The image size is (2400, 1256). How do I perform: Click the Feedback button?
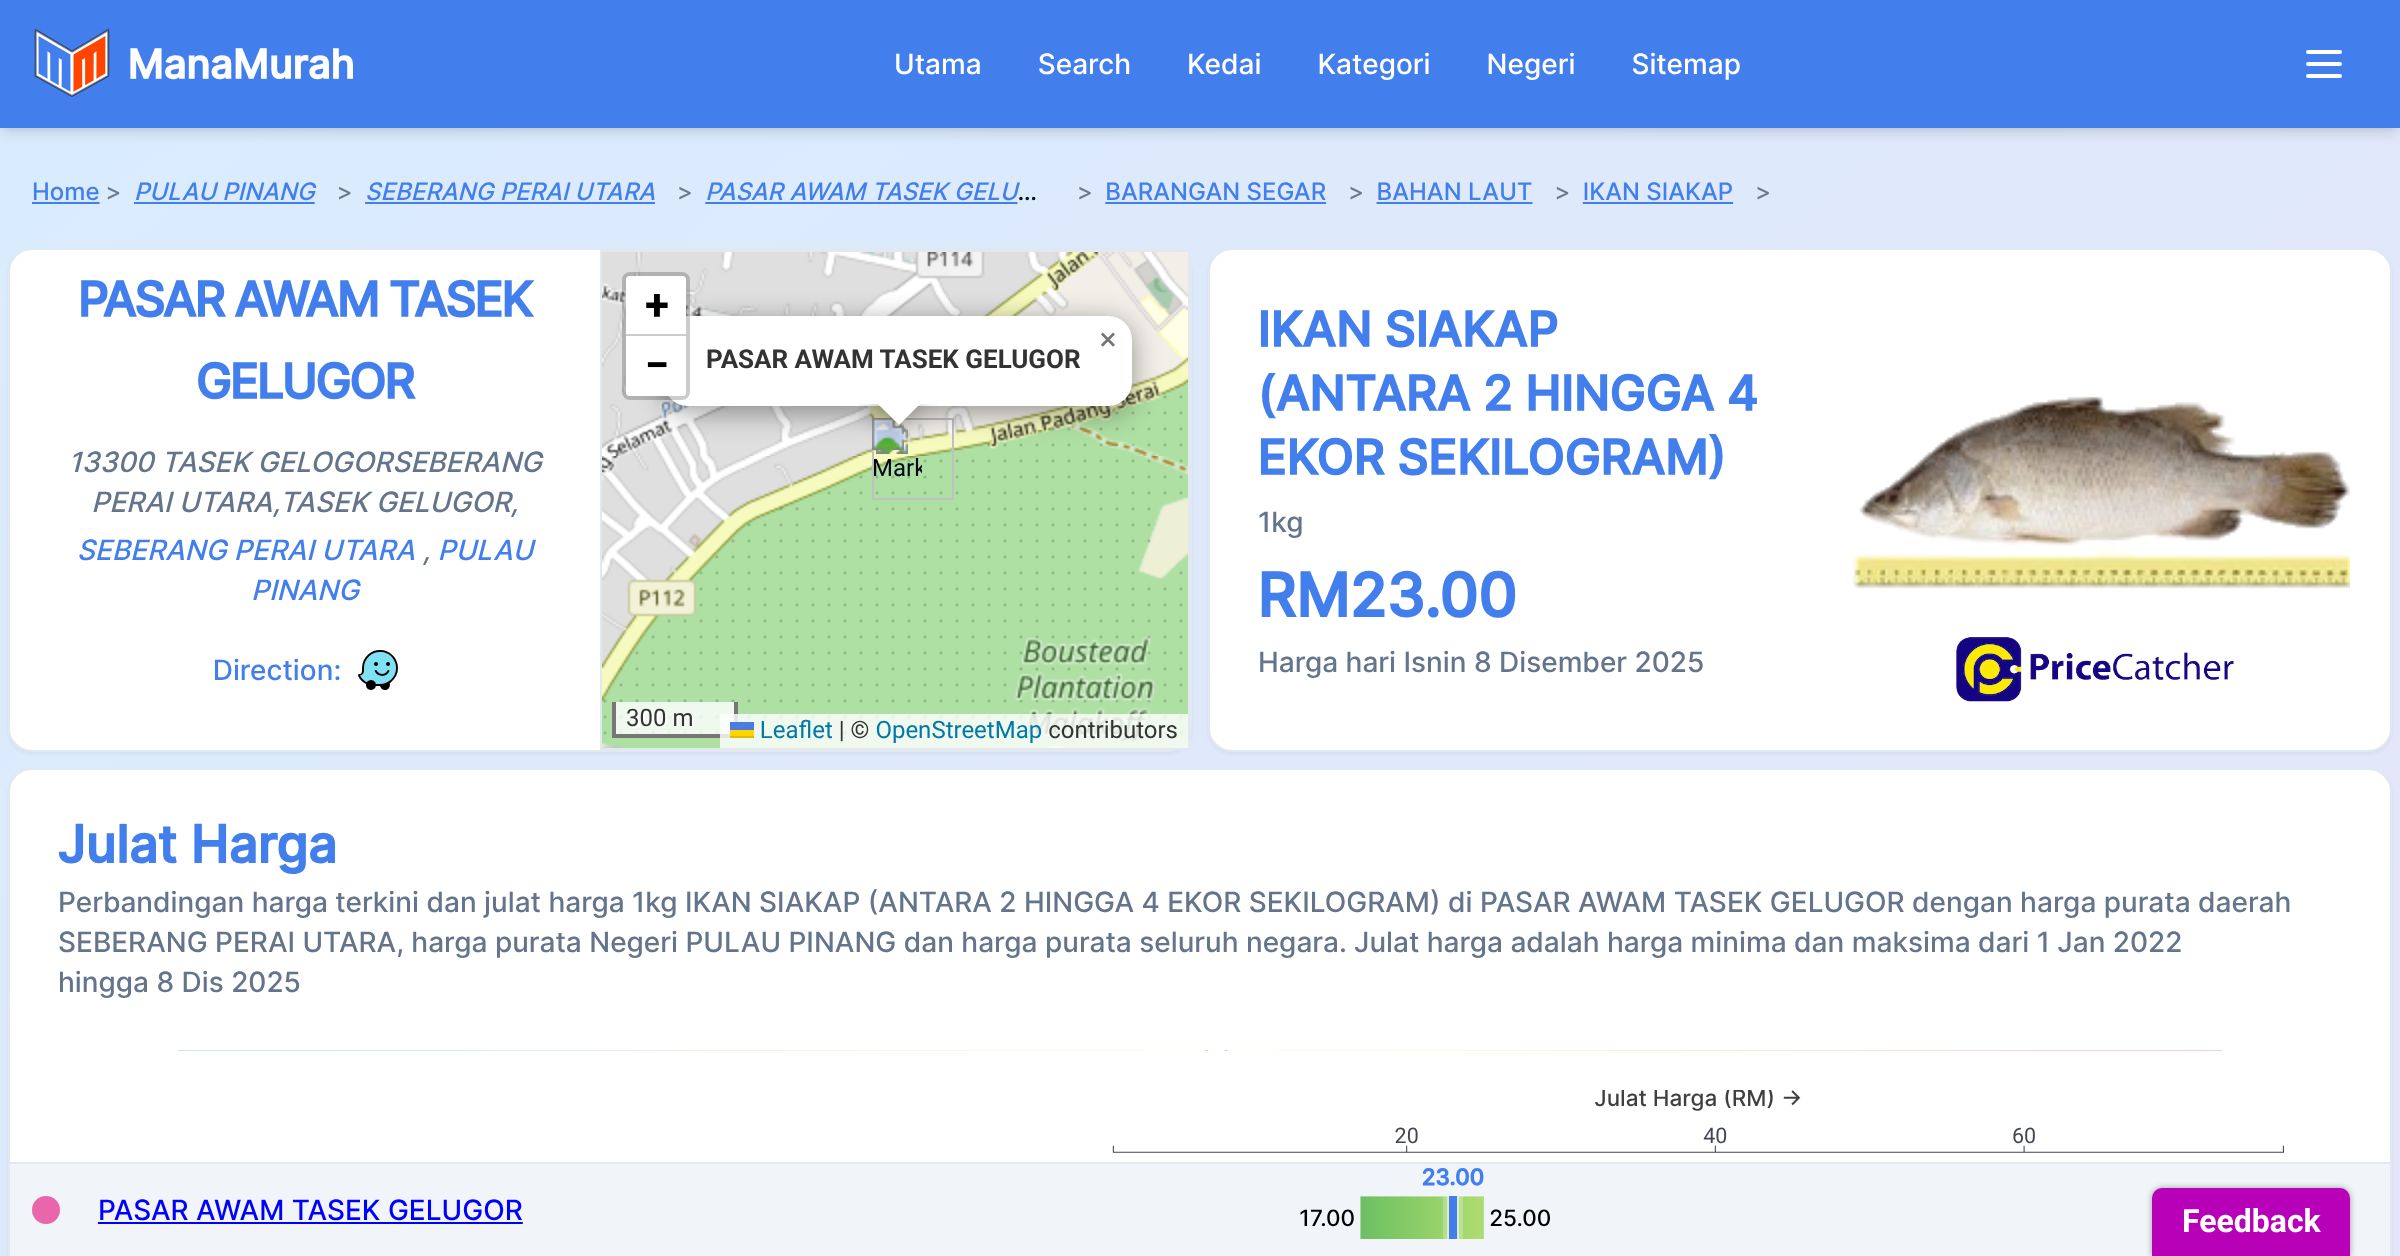(x=2250, y=1220)
